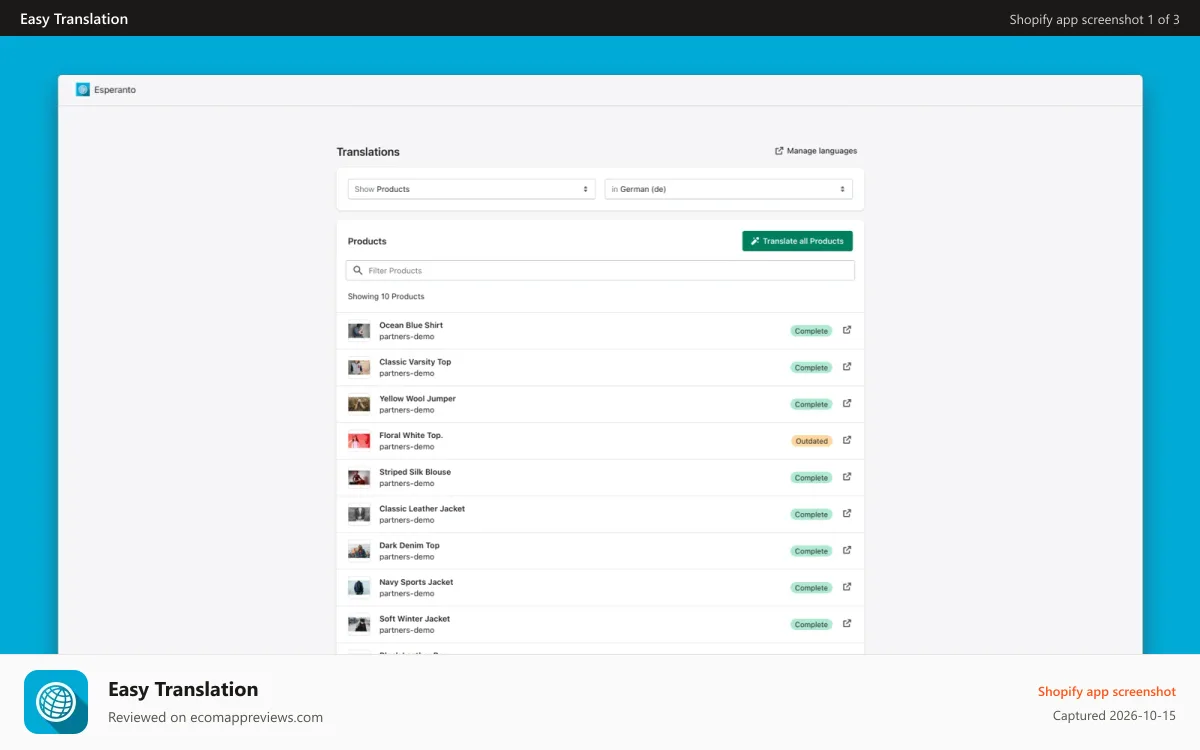Select Classic Varsity Top thumbnail
The image size is (1200, 750).
[x=359, y=367]
